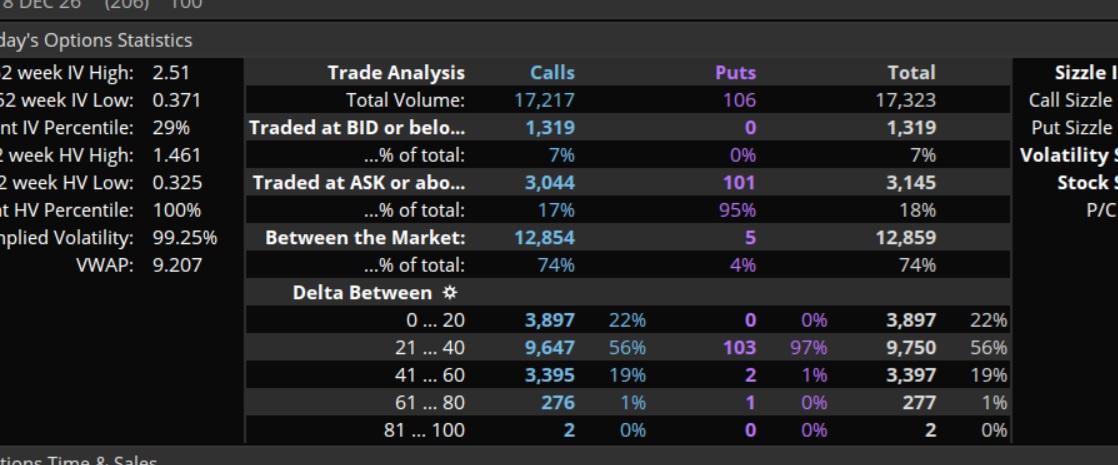The height and width of the screenshot is (465, 1118).
Task: Click 52 week IV Low value 0.371
Action: click(x=177, y=100)
